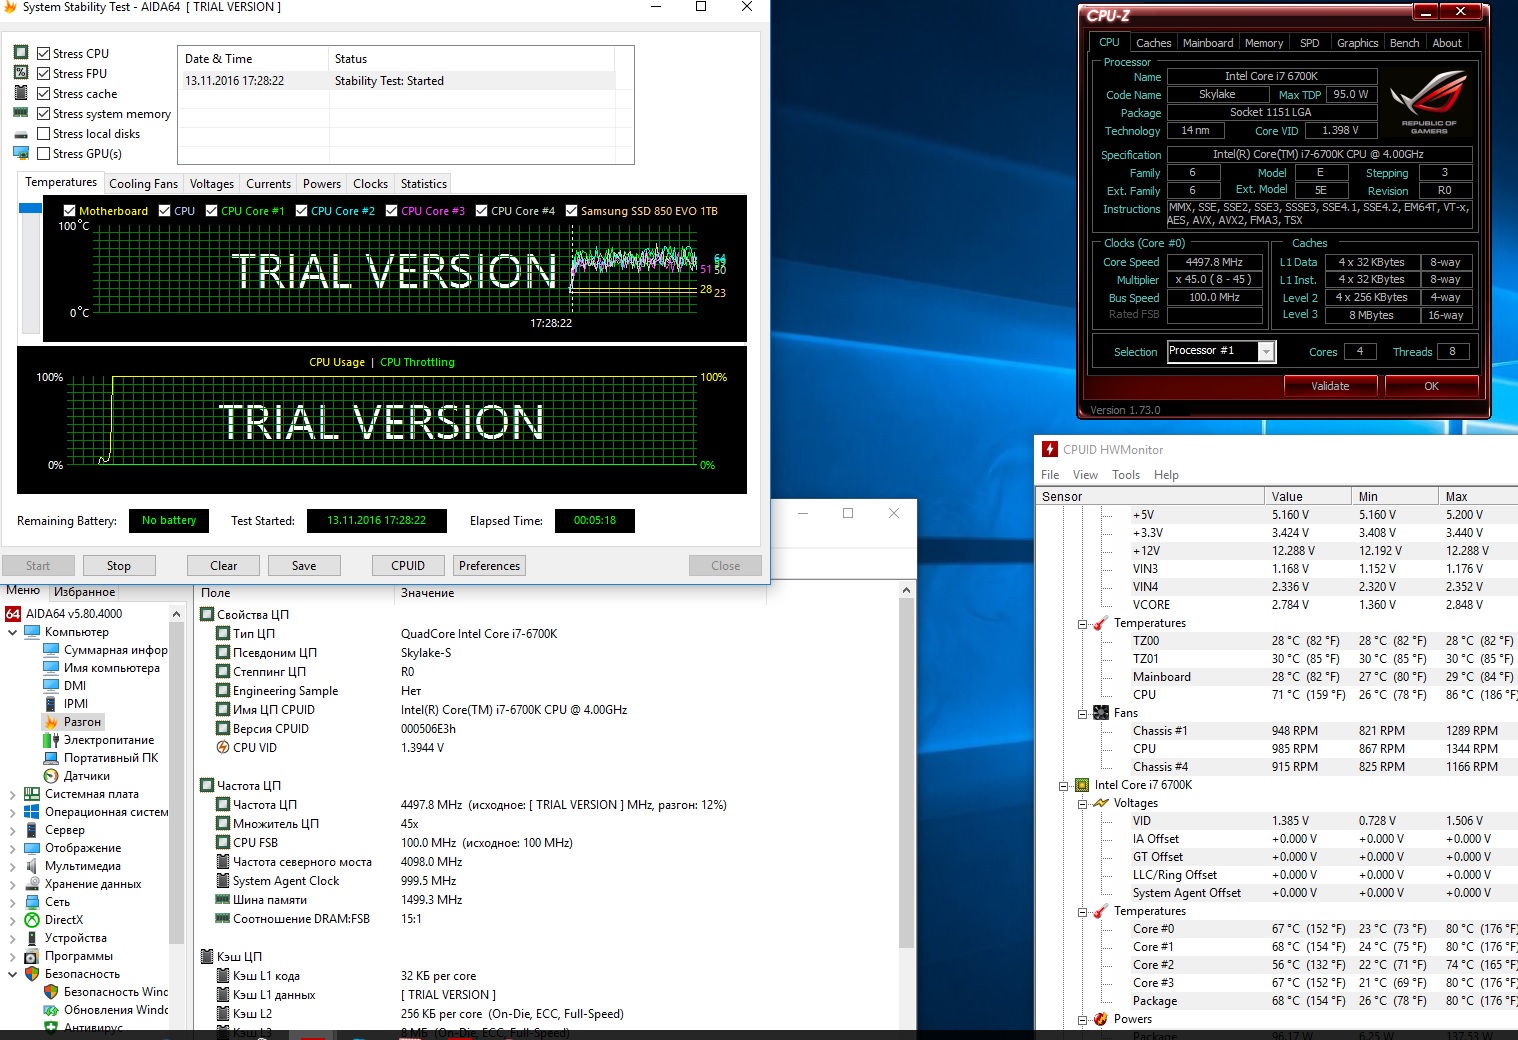Viewport: 1518px width, 1040px height.
Task: Click the Fans icon in HWMonitor
Action: (x=1101, y=713)
